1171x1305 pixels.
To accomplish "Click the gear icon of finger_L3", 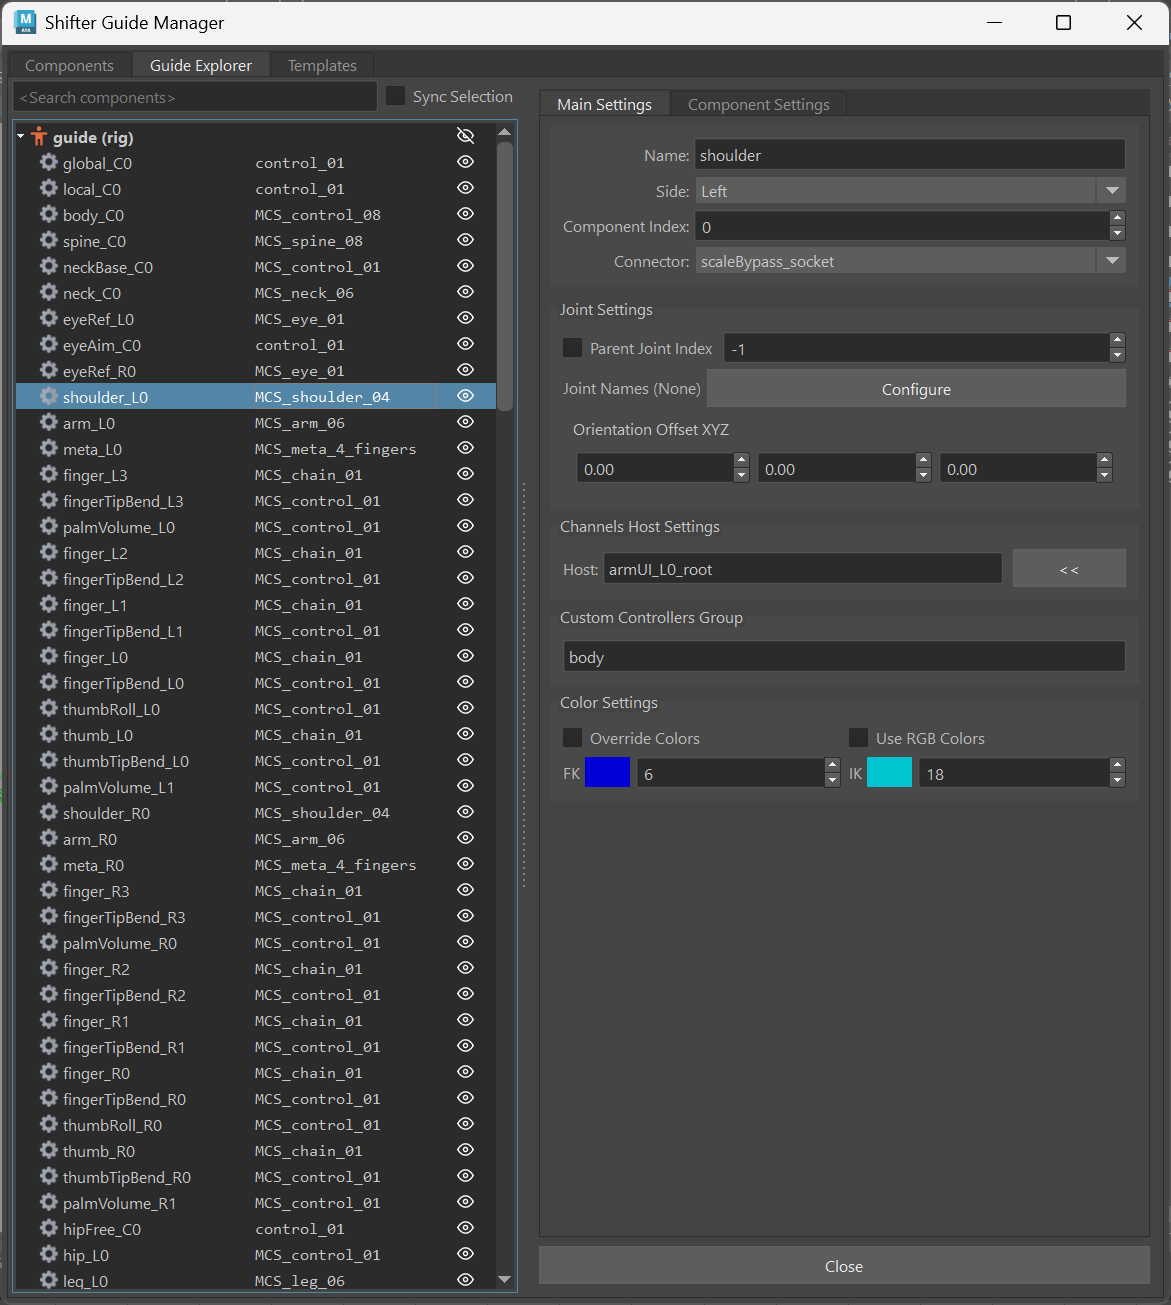I will [x=48, y=474].
